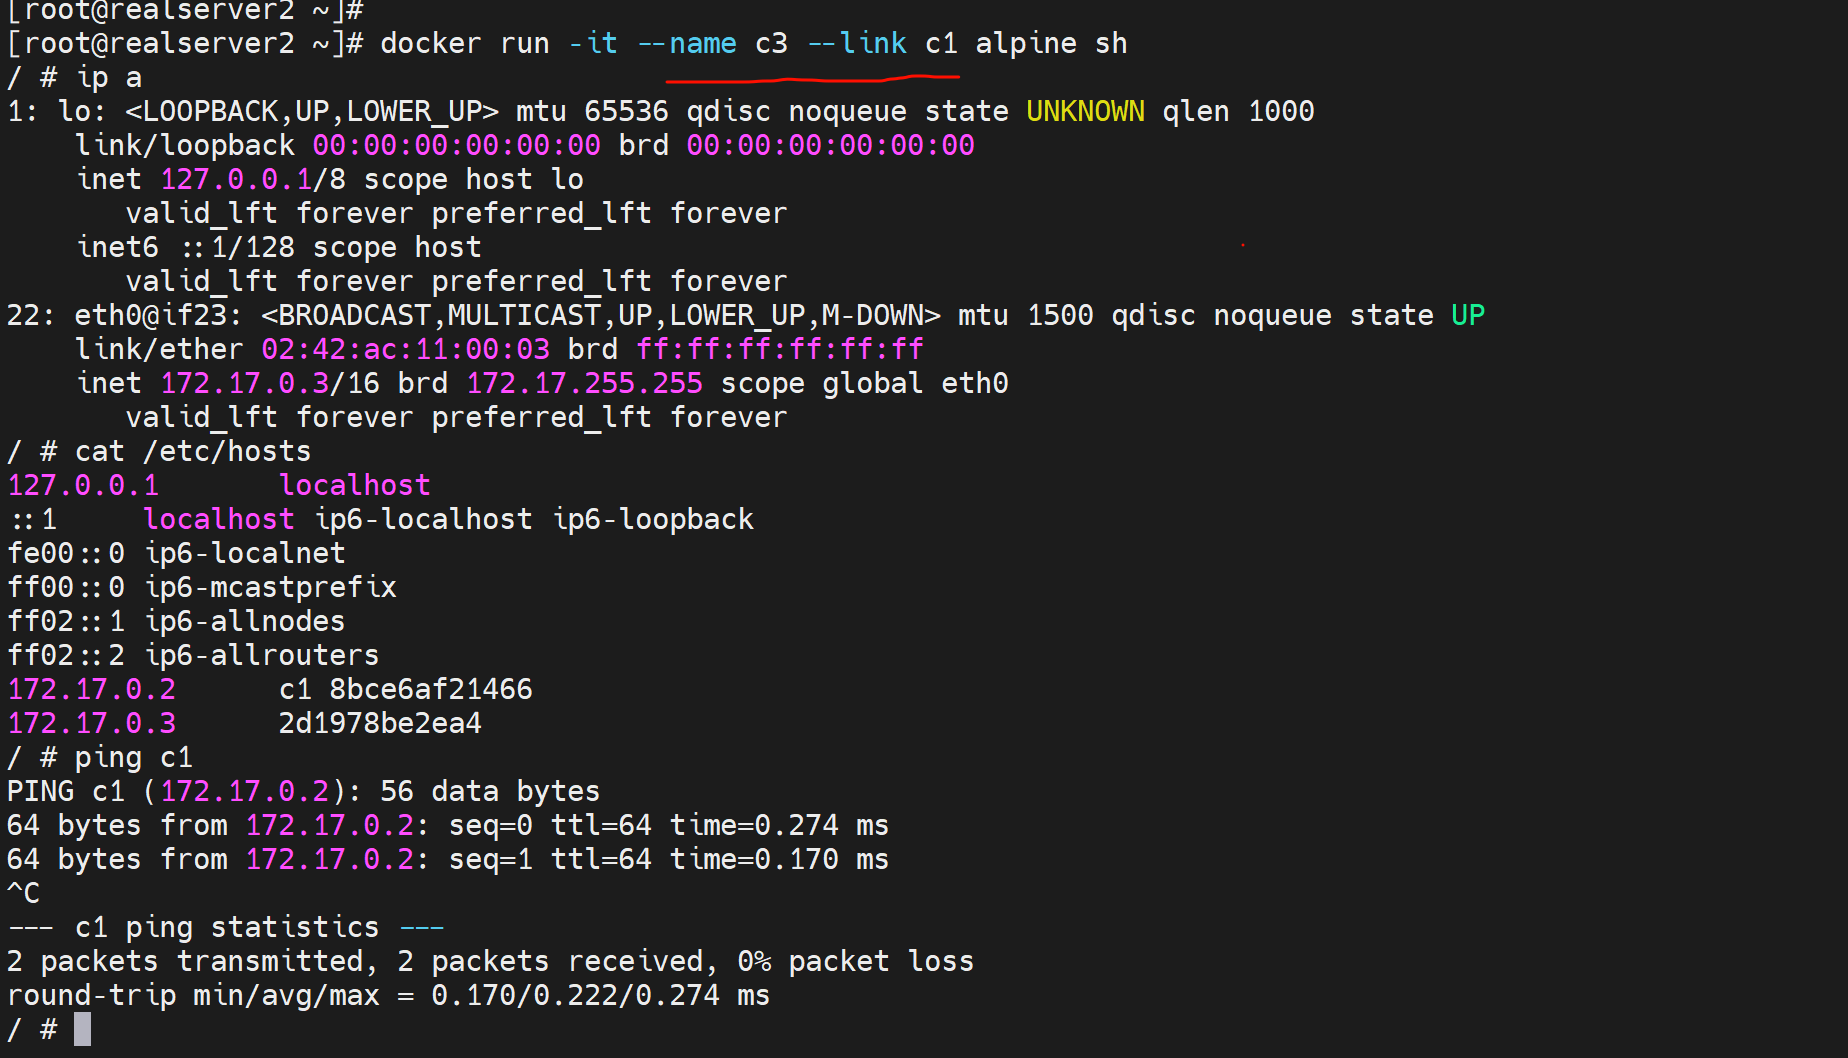Click the '--name' option in the docker command

click(x=686, y=44)
